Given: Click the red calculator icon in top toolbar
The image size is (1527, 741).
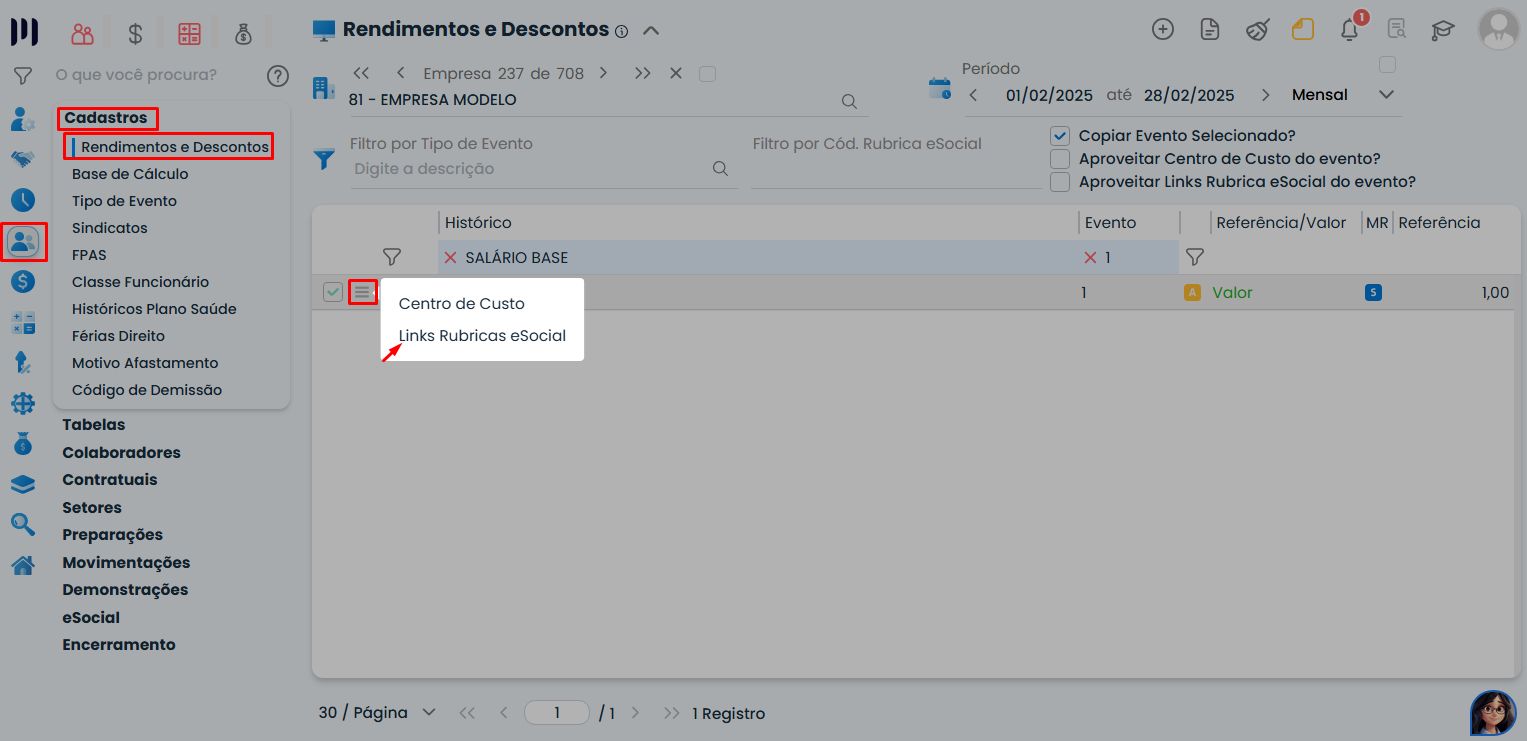Looking at the screenshot, I should (189, 33).
